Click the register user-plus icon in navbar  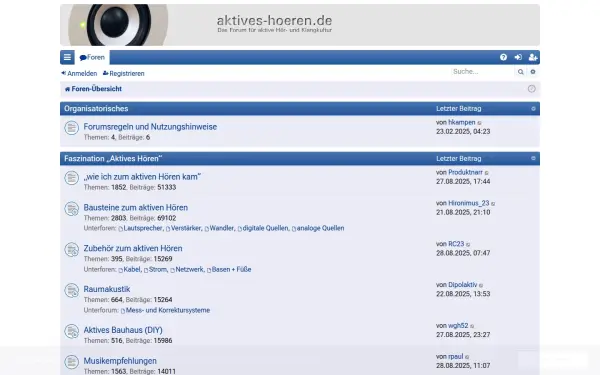tap(533, 57)
